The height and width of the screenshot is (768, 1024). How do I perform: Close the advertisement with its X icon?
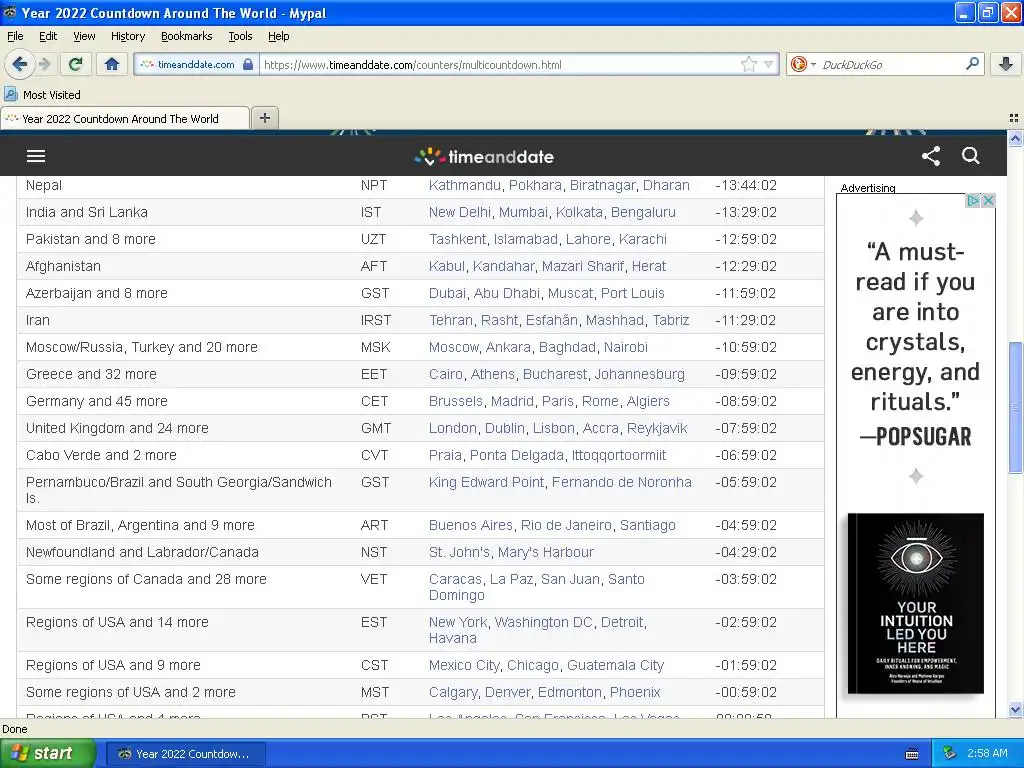click(988, 200)
